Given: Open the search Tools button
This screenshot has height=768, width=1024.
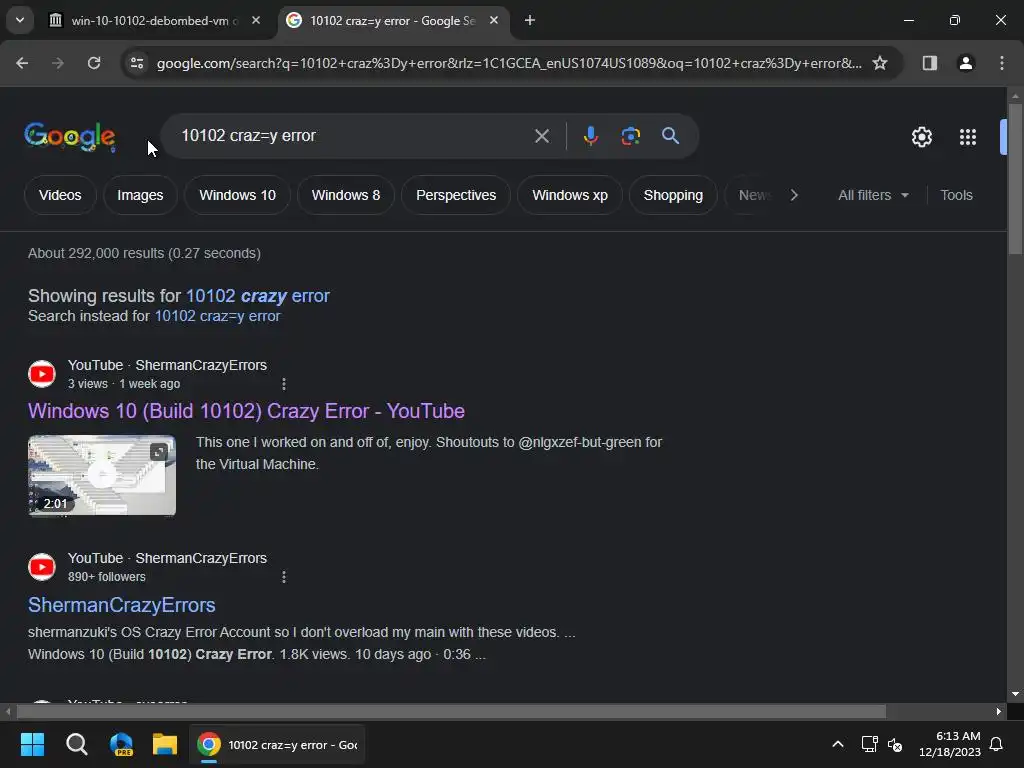Looking at the screenshot, I should coord(956,195).
